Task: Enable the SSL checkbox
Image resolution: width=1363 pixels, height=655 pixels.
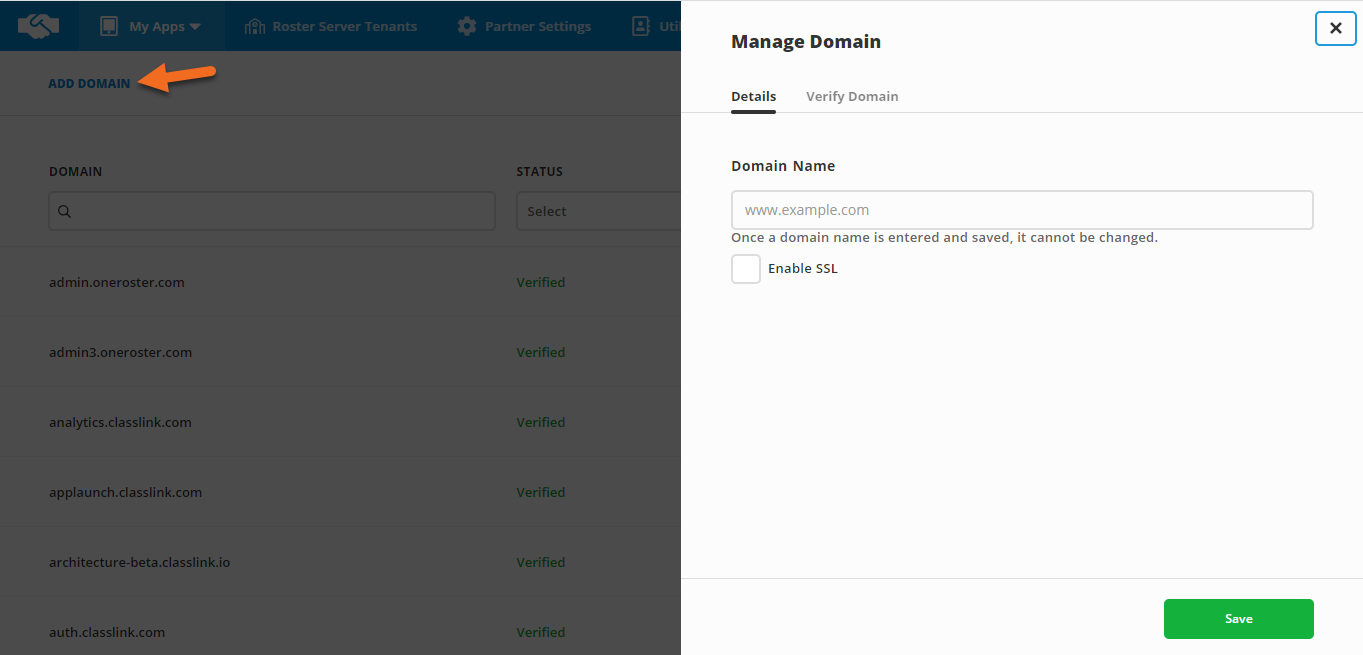Action: (746, 269)
